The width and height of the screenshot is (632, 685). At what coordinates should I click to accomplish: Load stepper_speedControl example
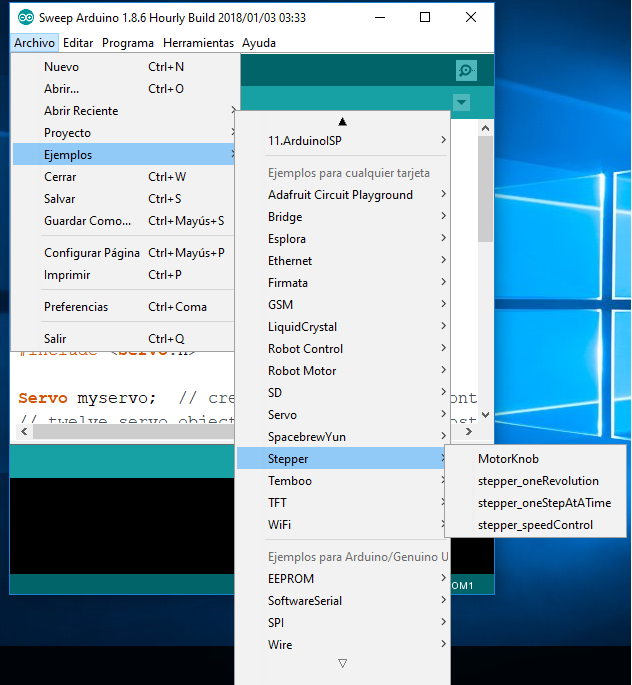click(535, 525)
